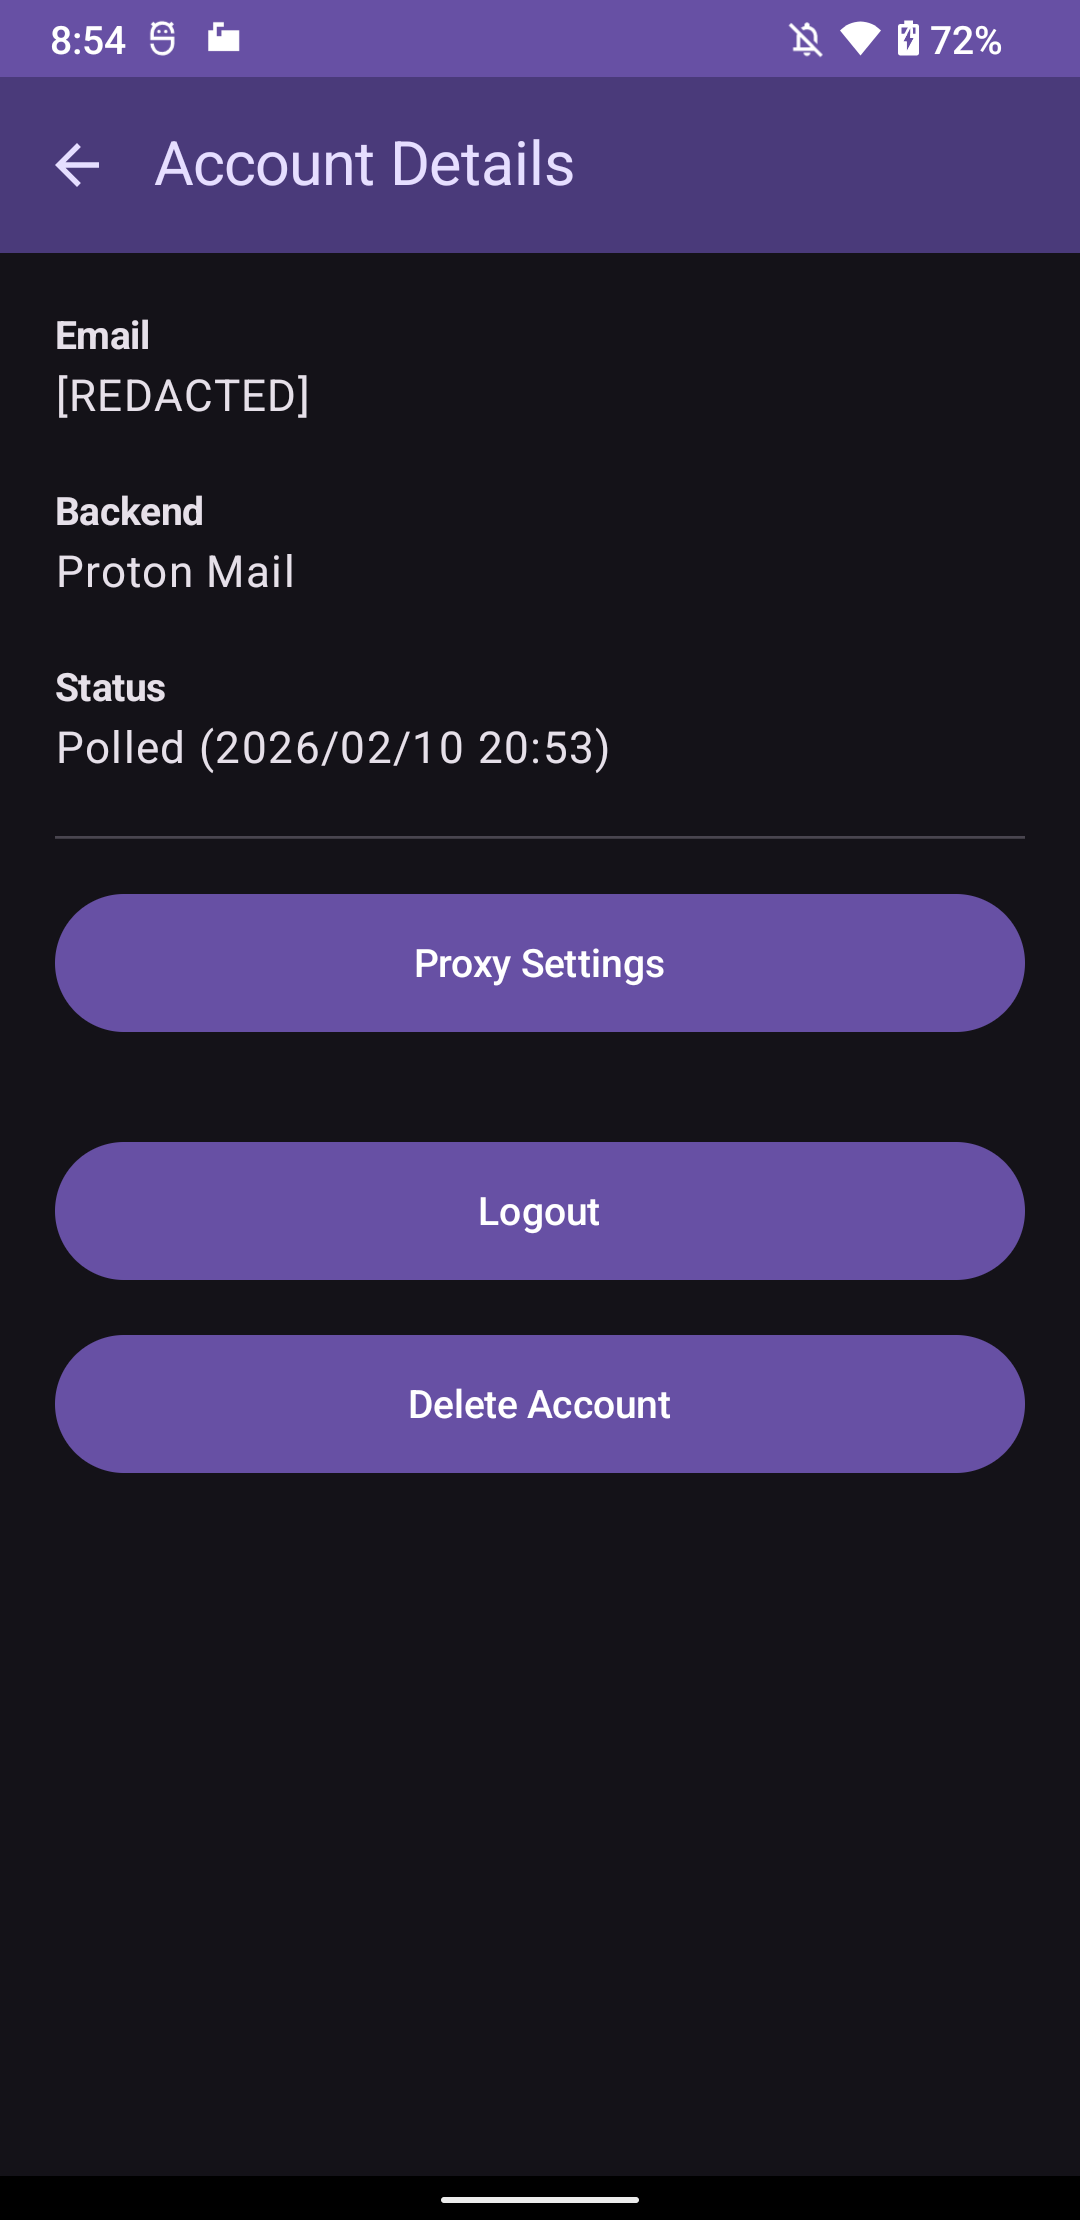Tap the Status field label
Image resolution: width=1080 pixels, height=2220 pixels.
coord(111,688)
